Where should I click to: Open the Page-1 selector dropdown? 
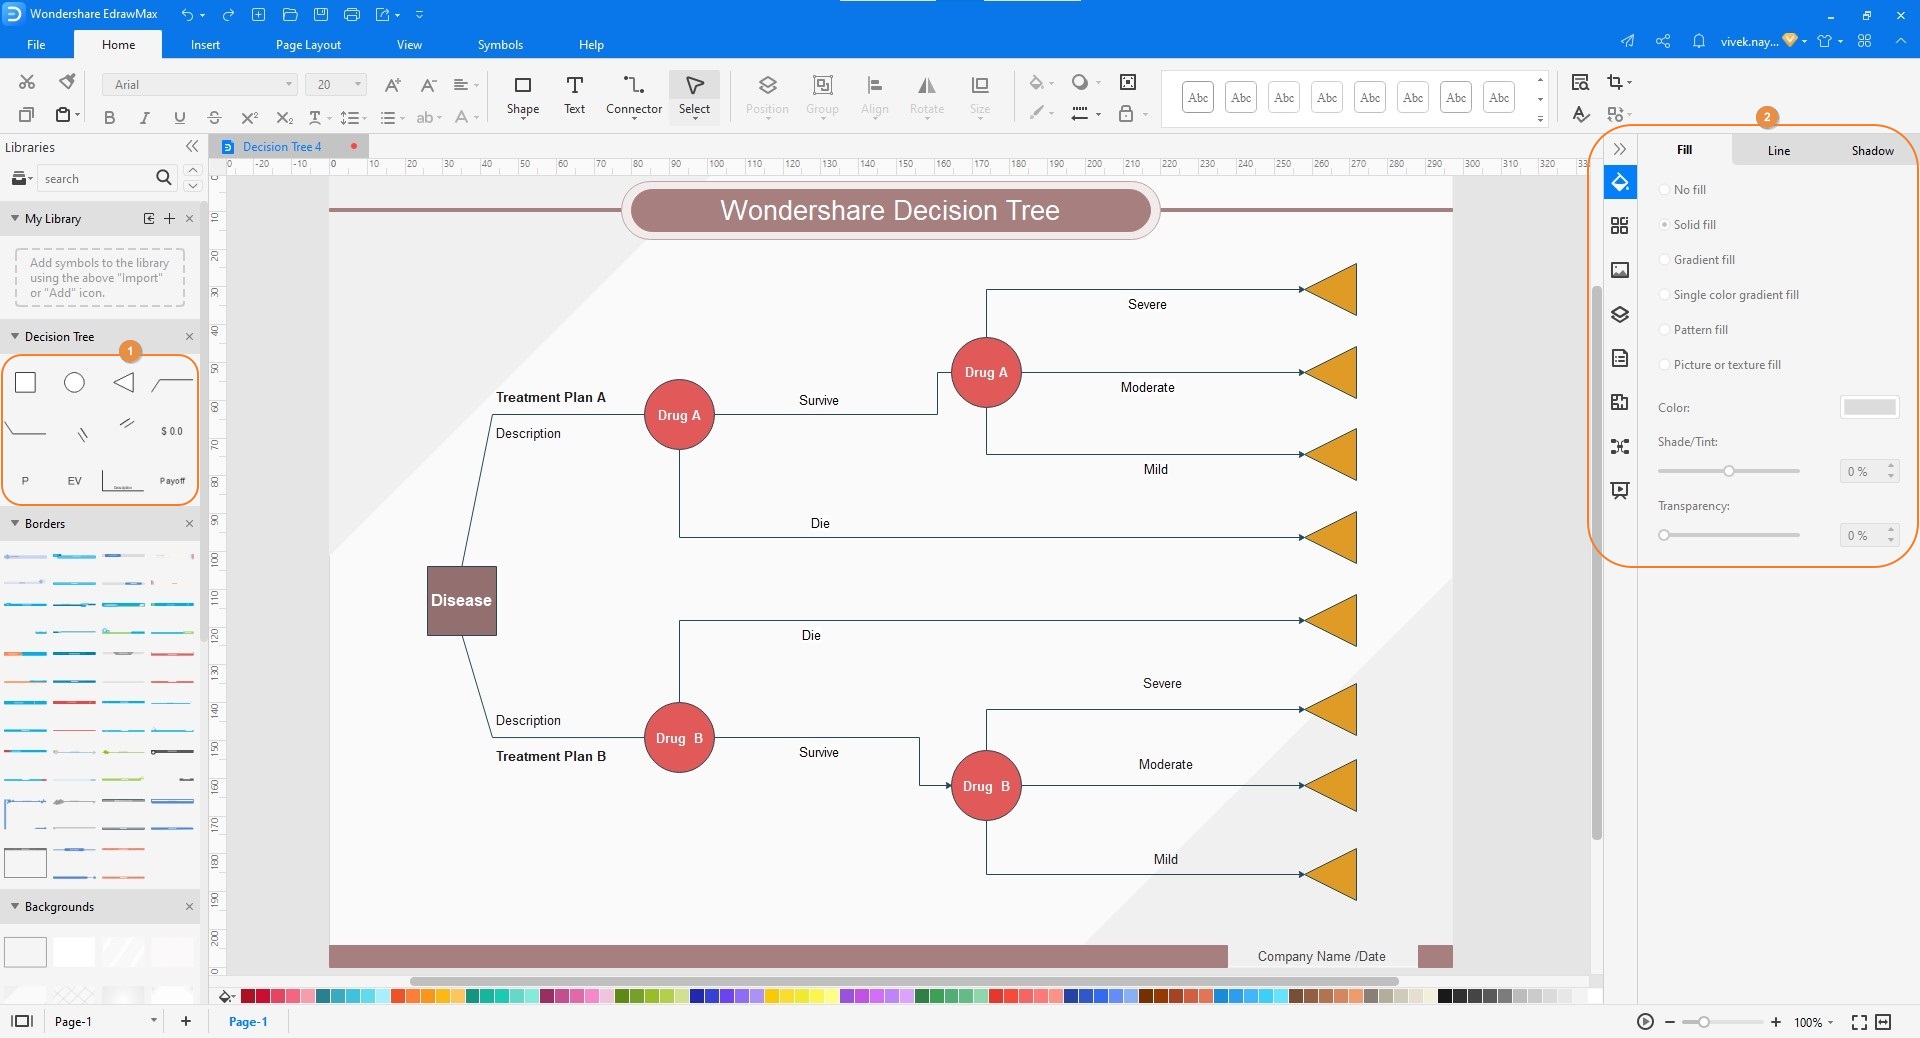(105, 1021)
